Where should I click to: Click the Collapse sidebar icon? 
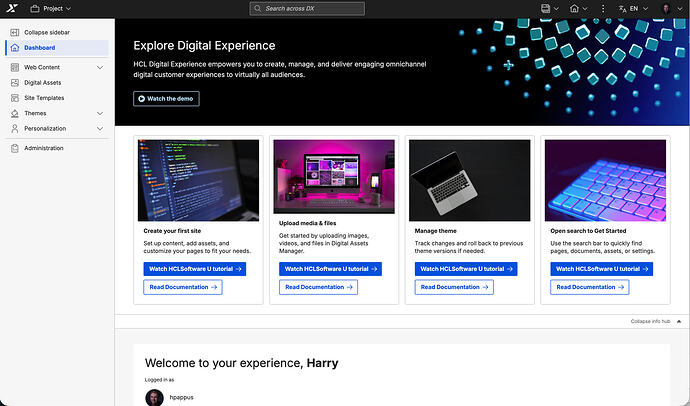15,32
